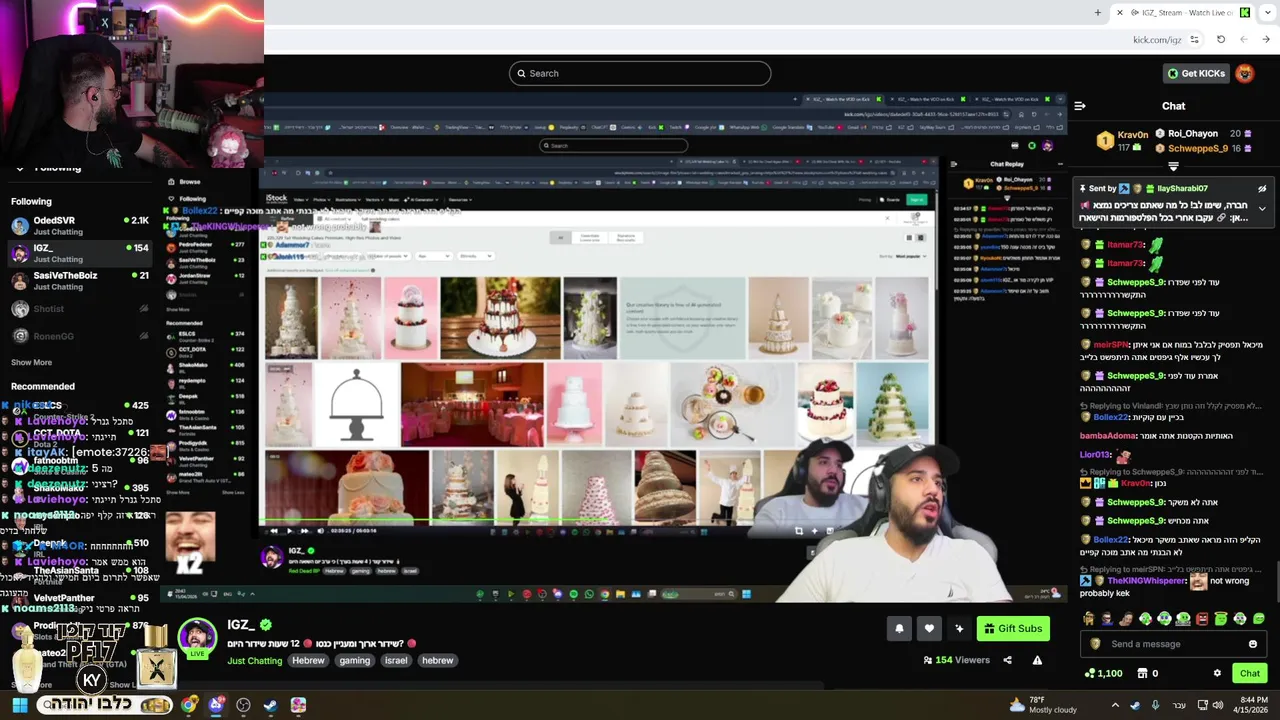Open Chrome from taskbar
The image size is (1280, 720).
[x=189, y=705]
